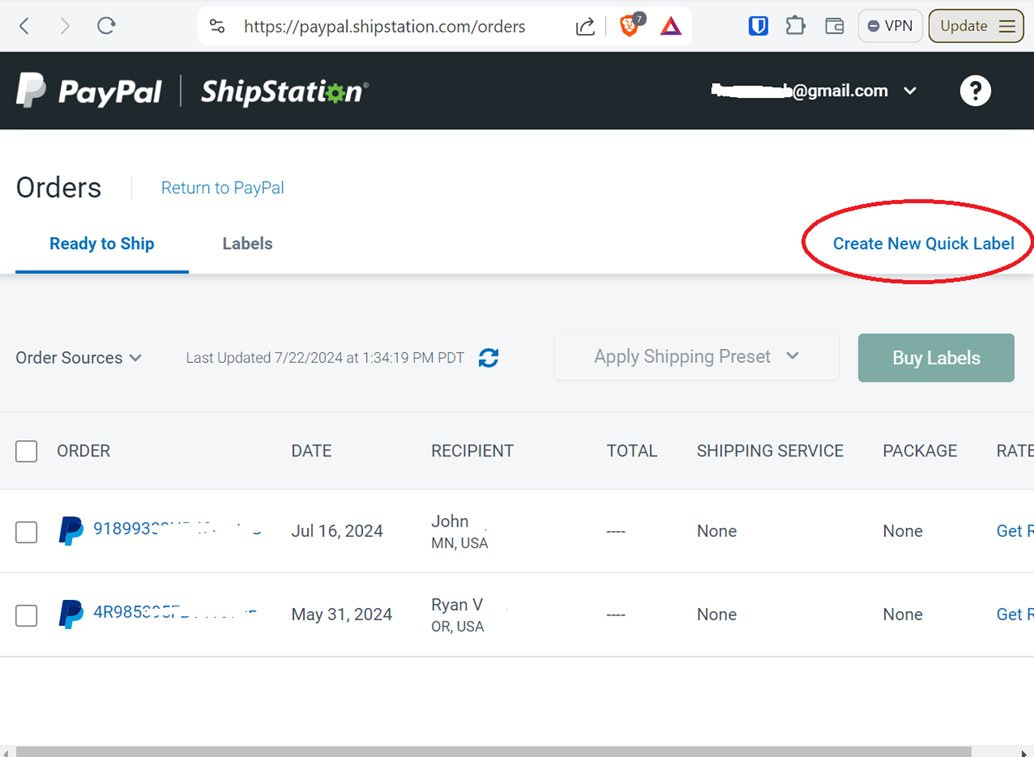The height and width of the screenshot is (757, 1034).
Task: Open the Bitwarden extension icon
Action: tap(758, 26)
